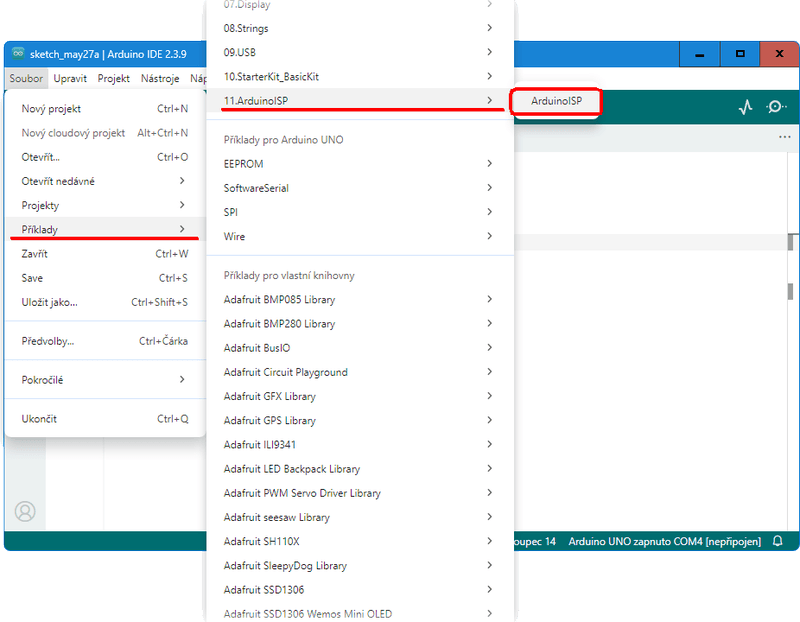Expand the Pokročilé submenu
The height and width of the screenshot is (622, 800).
(105, 380)
